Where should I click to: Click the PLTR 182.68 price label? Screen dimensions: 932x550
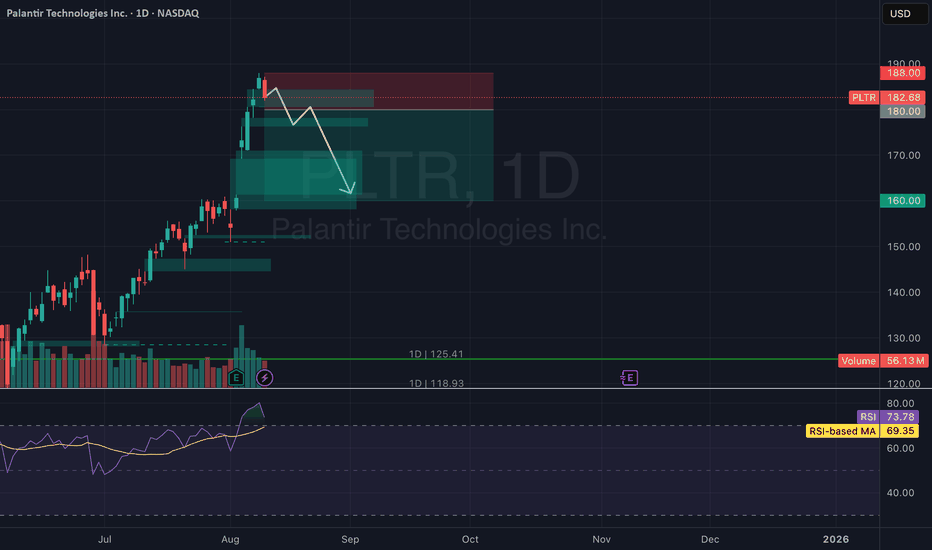[x=887, y=98]
